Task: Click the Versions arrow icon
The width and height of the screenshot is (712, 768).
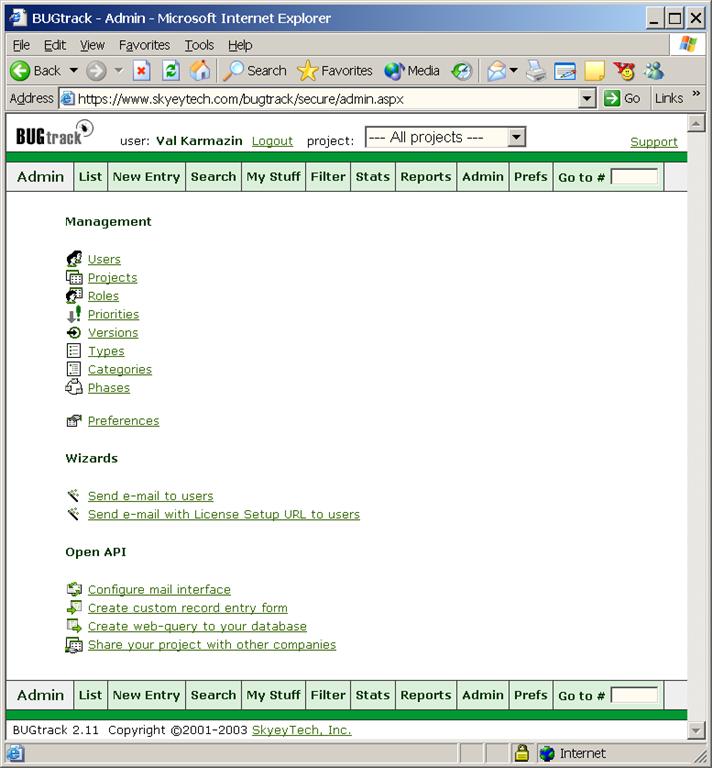Action: (x=74, y=333)
